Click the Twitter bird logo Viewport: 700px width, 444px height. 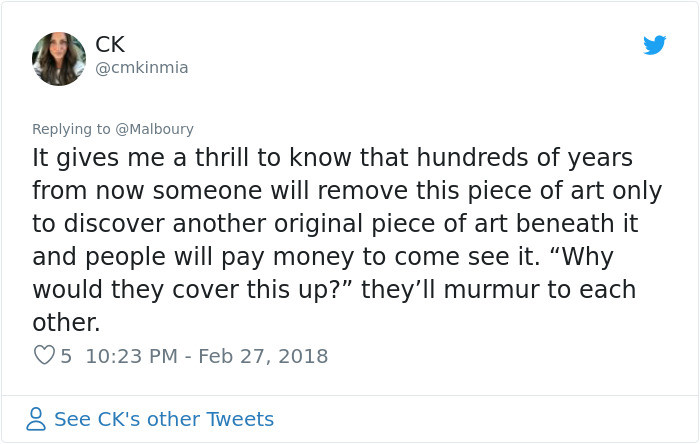(654, 45)
